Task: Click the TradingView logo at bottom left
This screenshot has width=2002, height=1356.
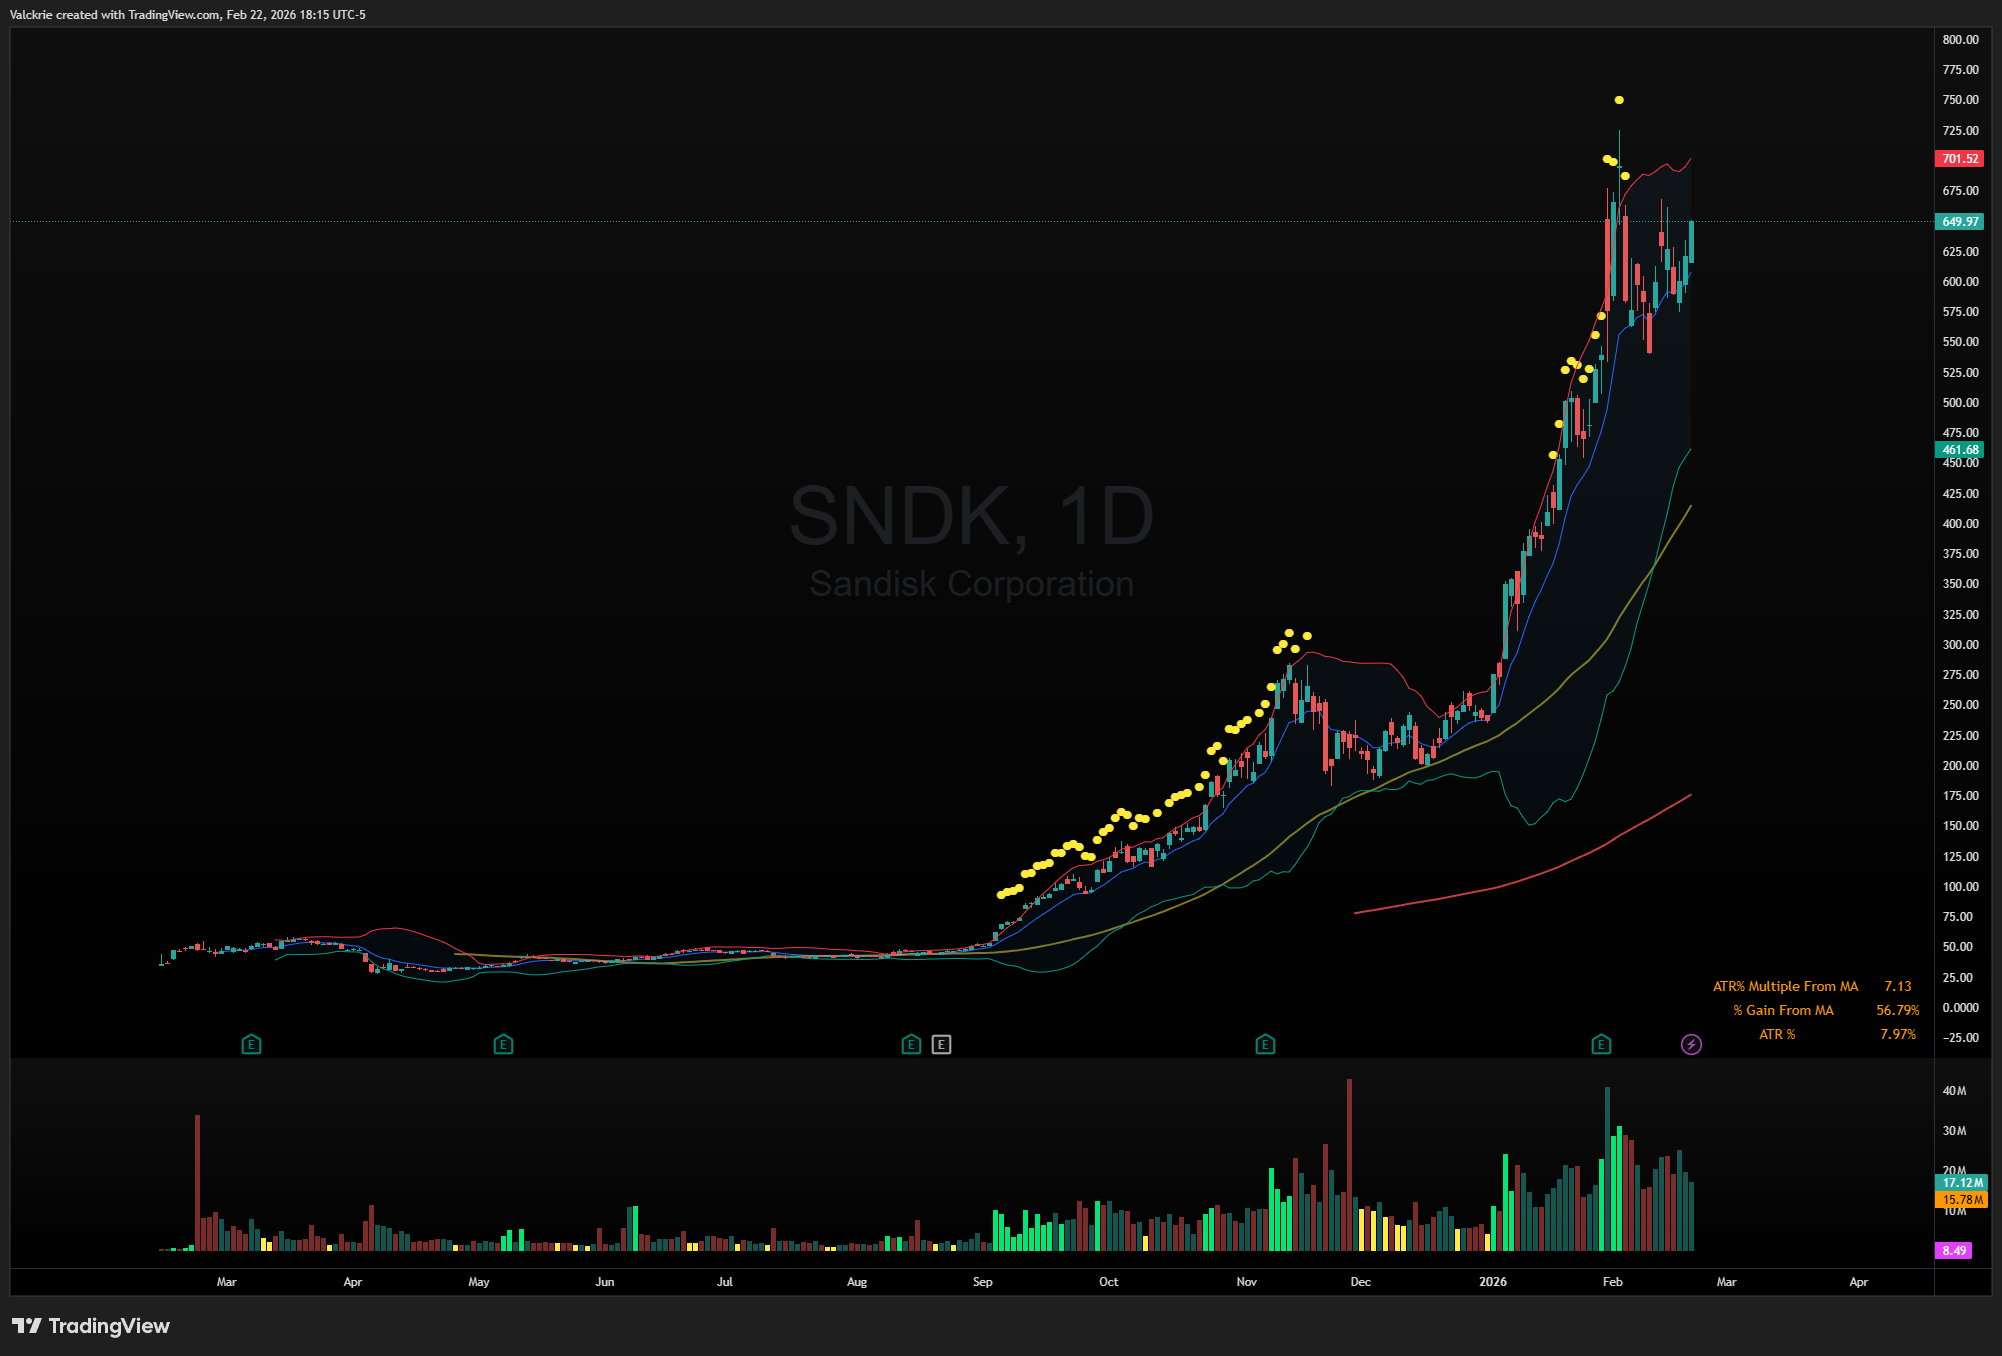Action: [x=91, y=1326]
